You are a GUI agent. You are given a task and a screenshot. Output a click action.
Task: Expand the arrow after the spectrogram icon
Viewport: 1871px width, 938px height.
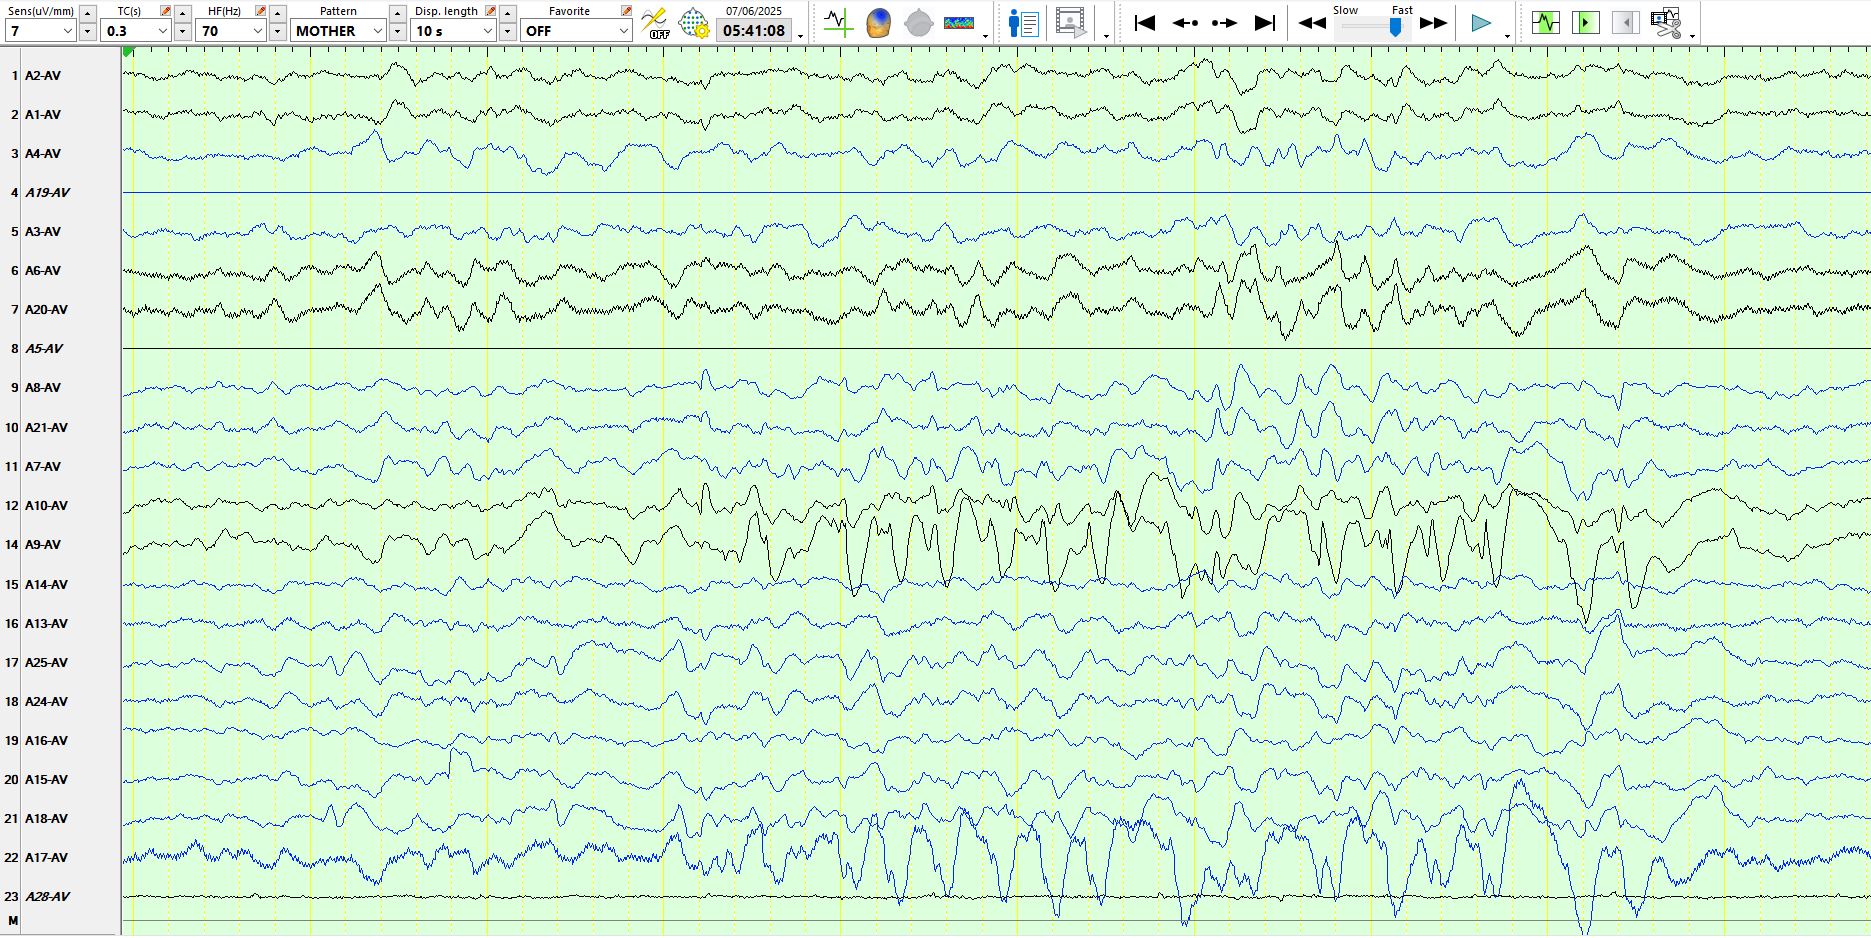tap(986, 36)
